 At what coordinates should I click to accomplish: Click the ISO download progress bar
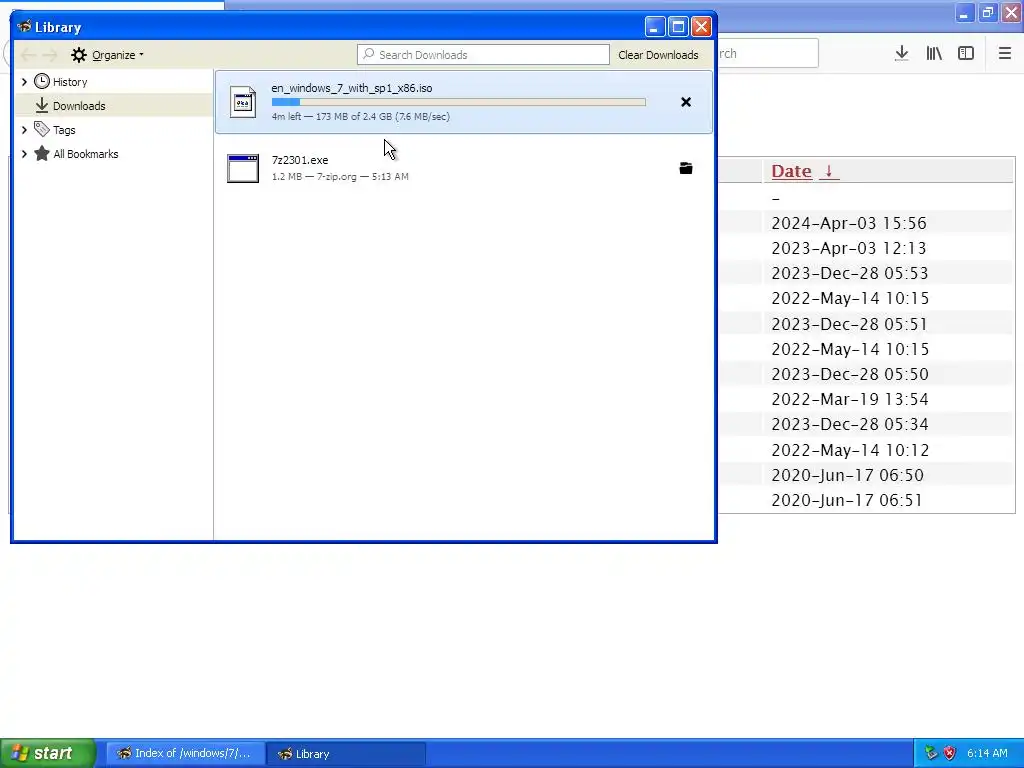(x=458, y=102)
